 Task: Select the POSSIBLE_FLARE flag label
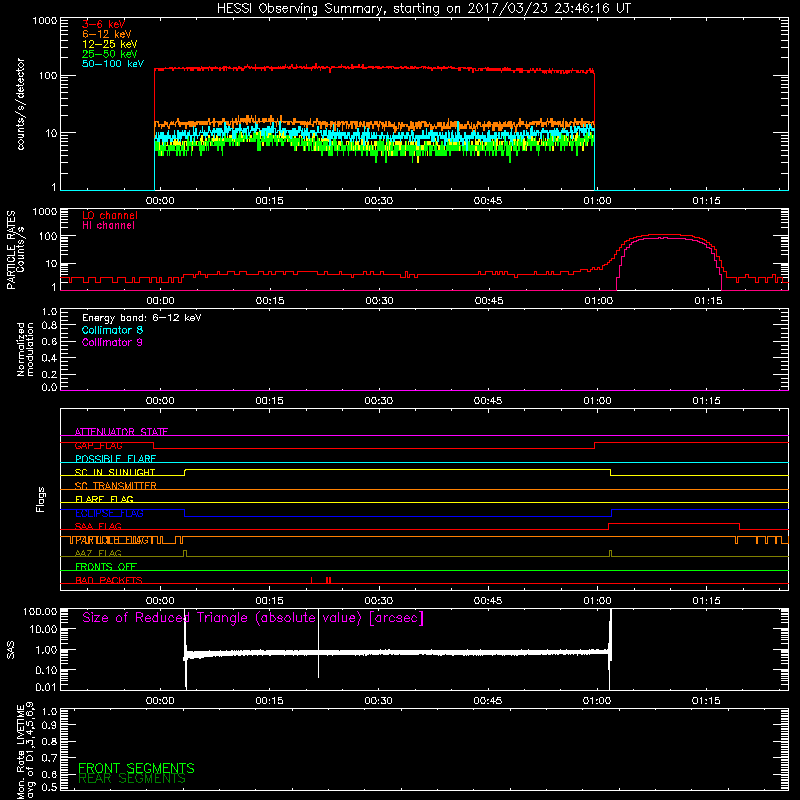pyautogui.click(x=115, y=459)
